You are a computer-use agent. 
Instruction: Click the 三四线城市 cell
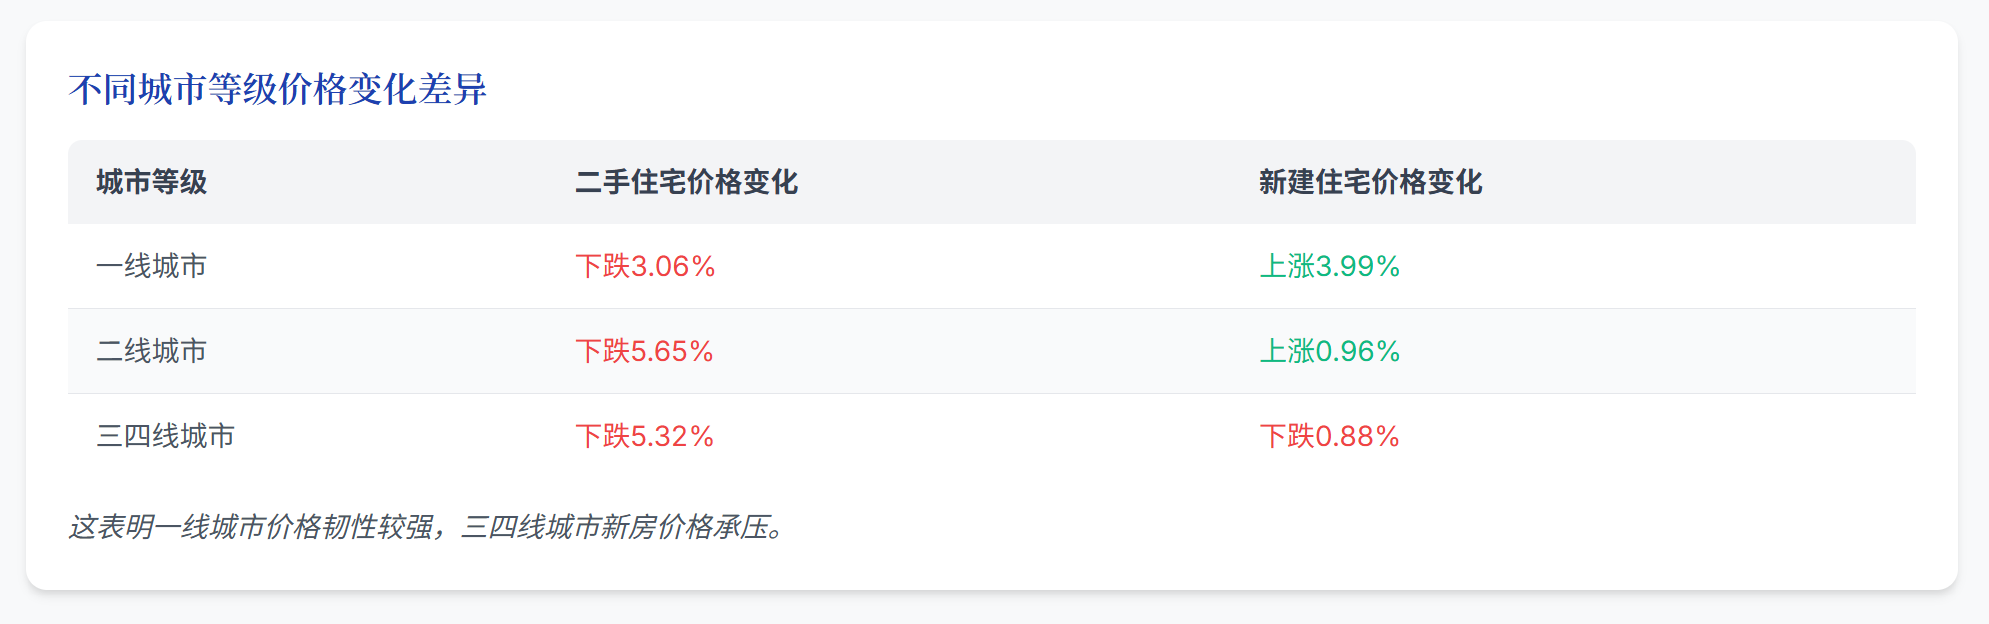click(x=165, y=436)
